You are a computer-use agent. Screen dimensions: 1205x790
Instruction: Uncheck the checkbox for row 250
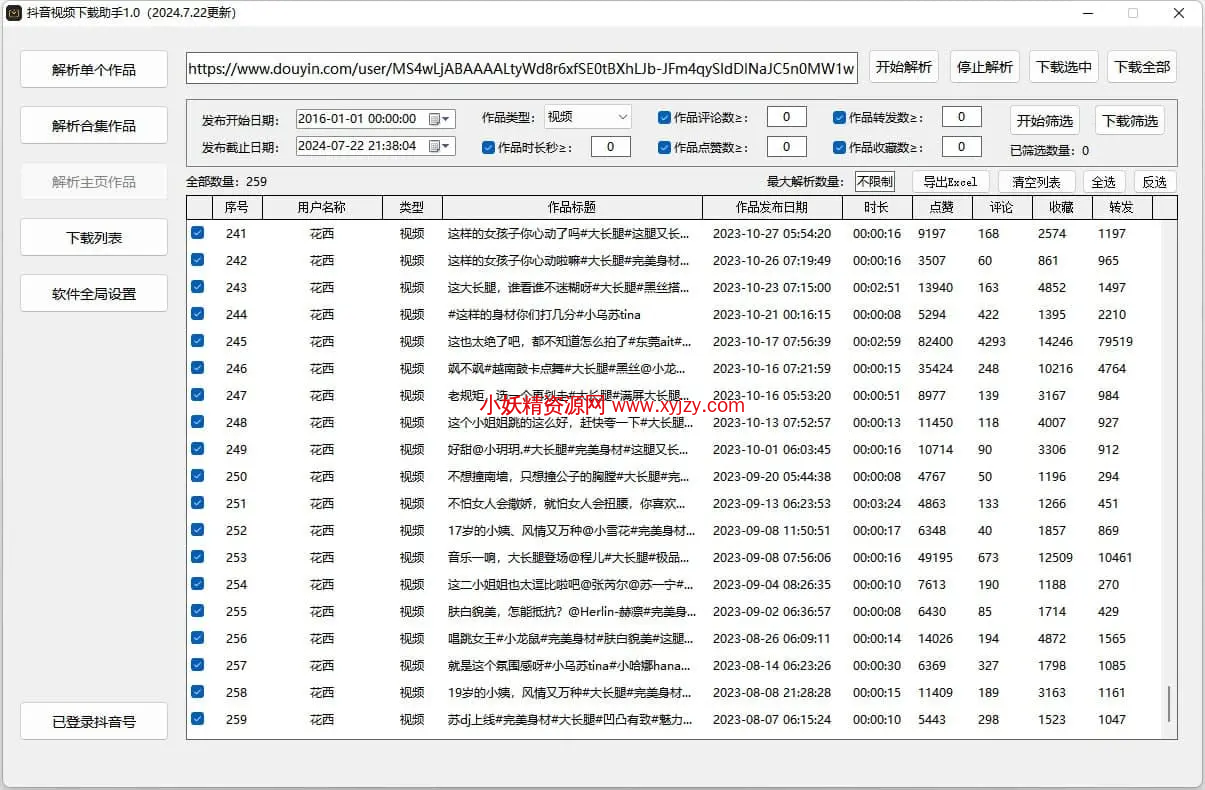(198, 476)
